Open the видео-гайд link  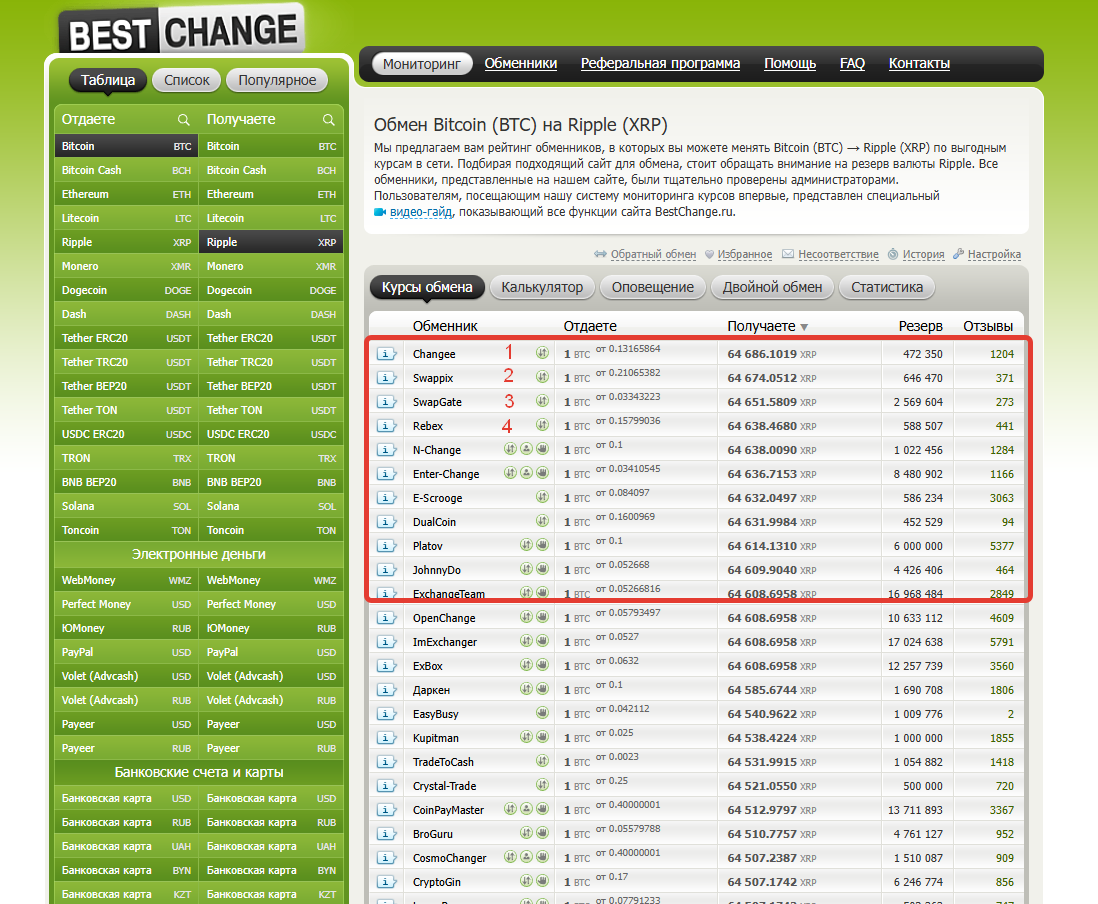pos(420,212)
